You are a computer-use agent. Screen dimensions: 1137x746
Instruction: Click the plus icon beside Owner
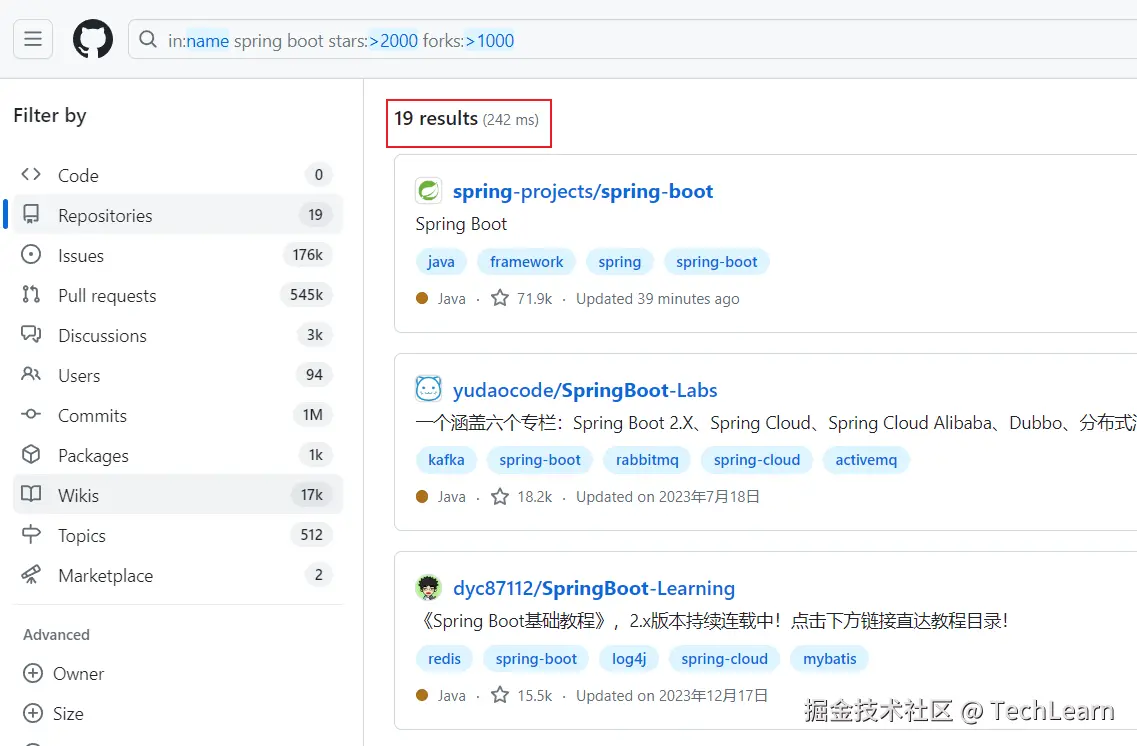(33, 673)
